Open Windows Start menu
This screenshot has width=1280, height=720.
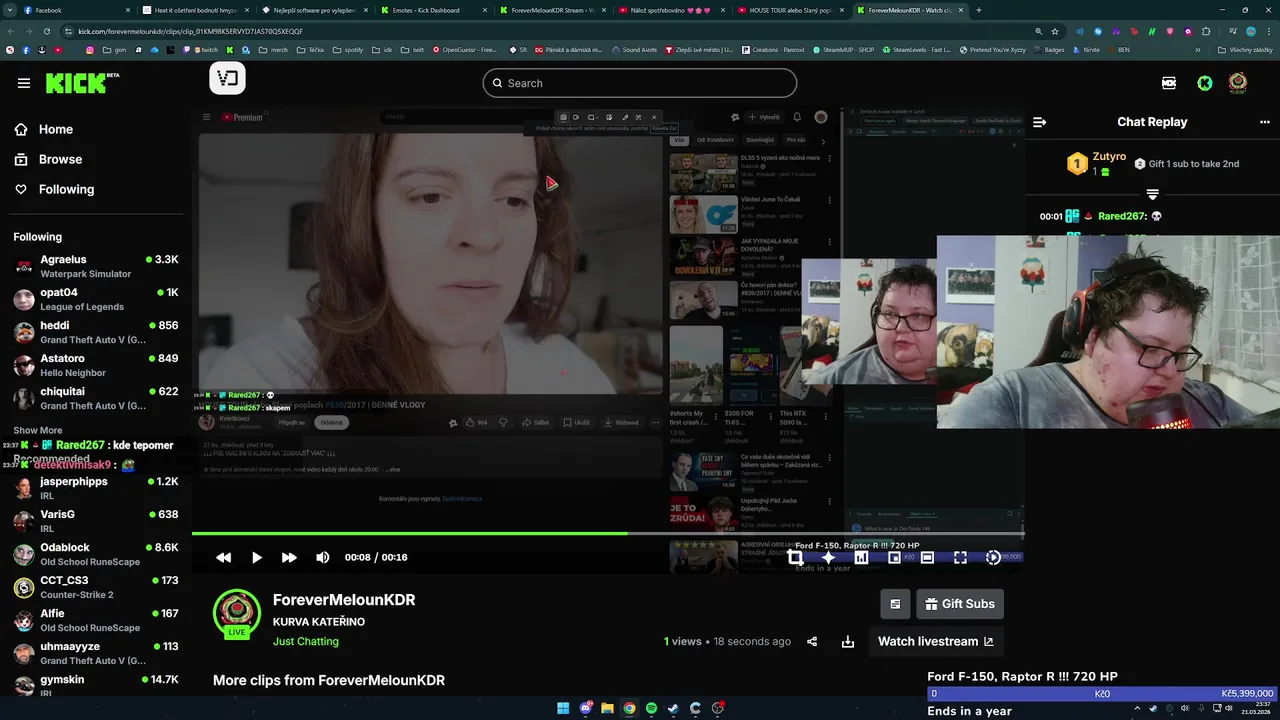[563, 708]
